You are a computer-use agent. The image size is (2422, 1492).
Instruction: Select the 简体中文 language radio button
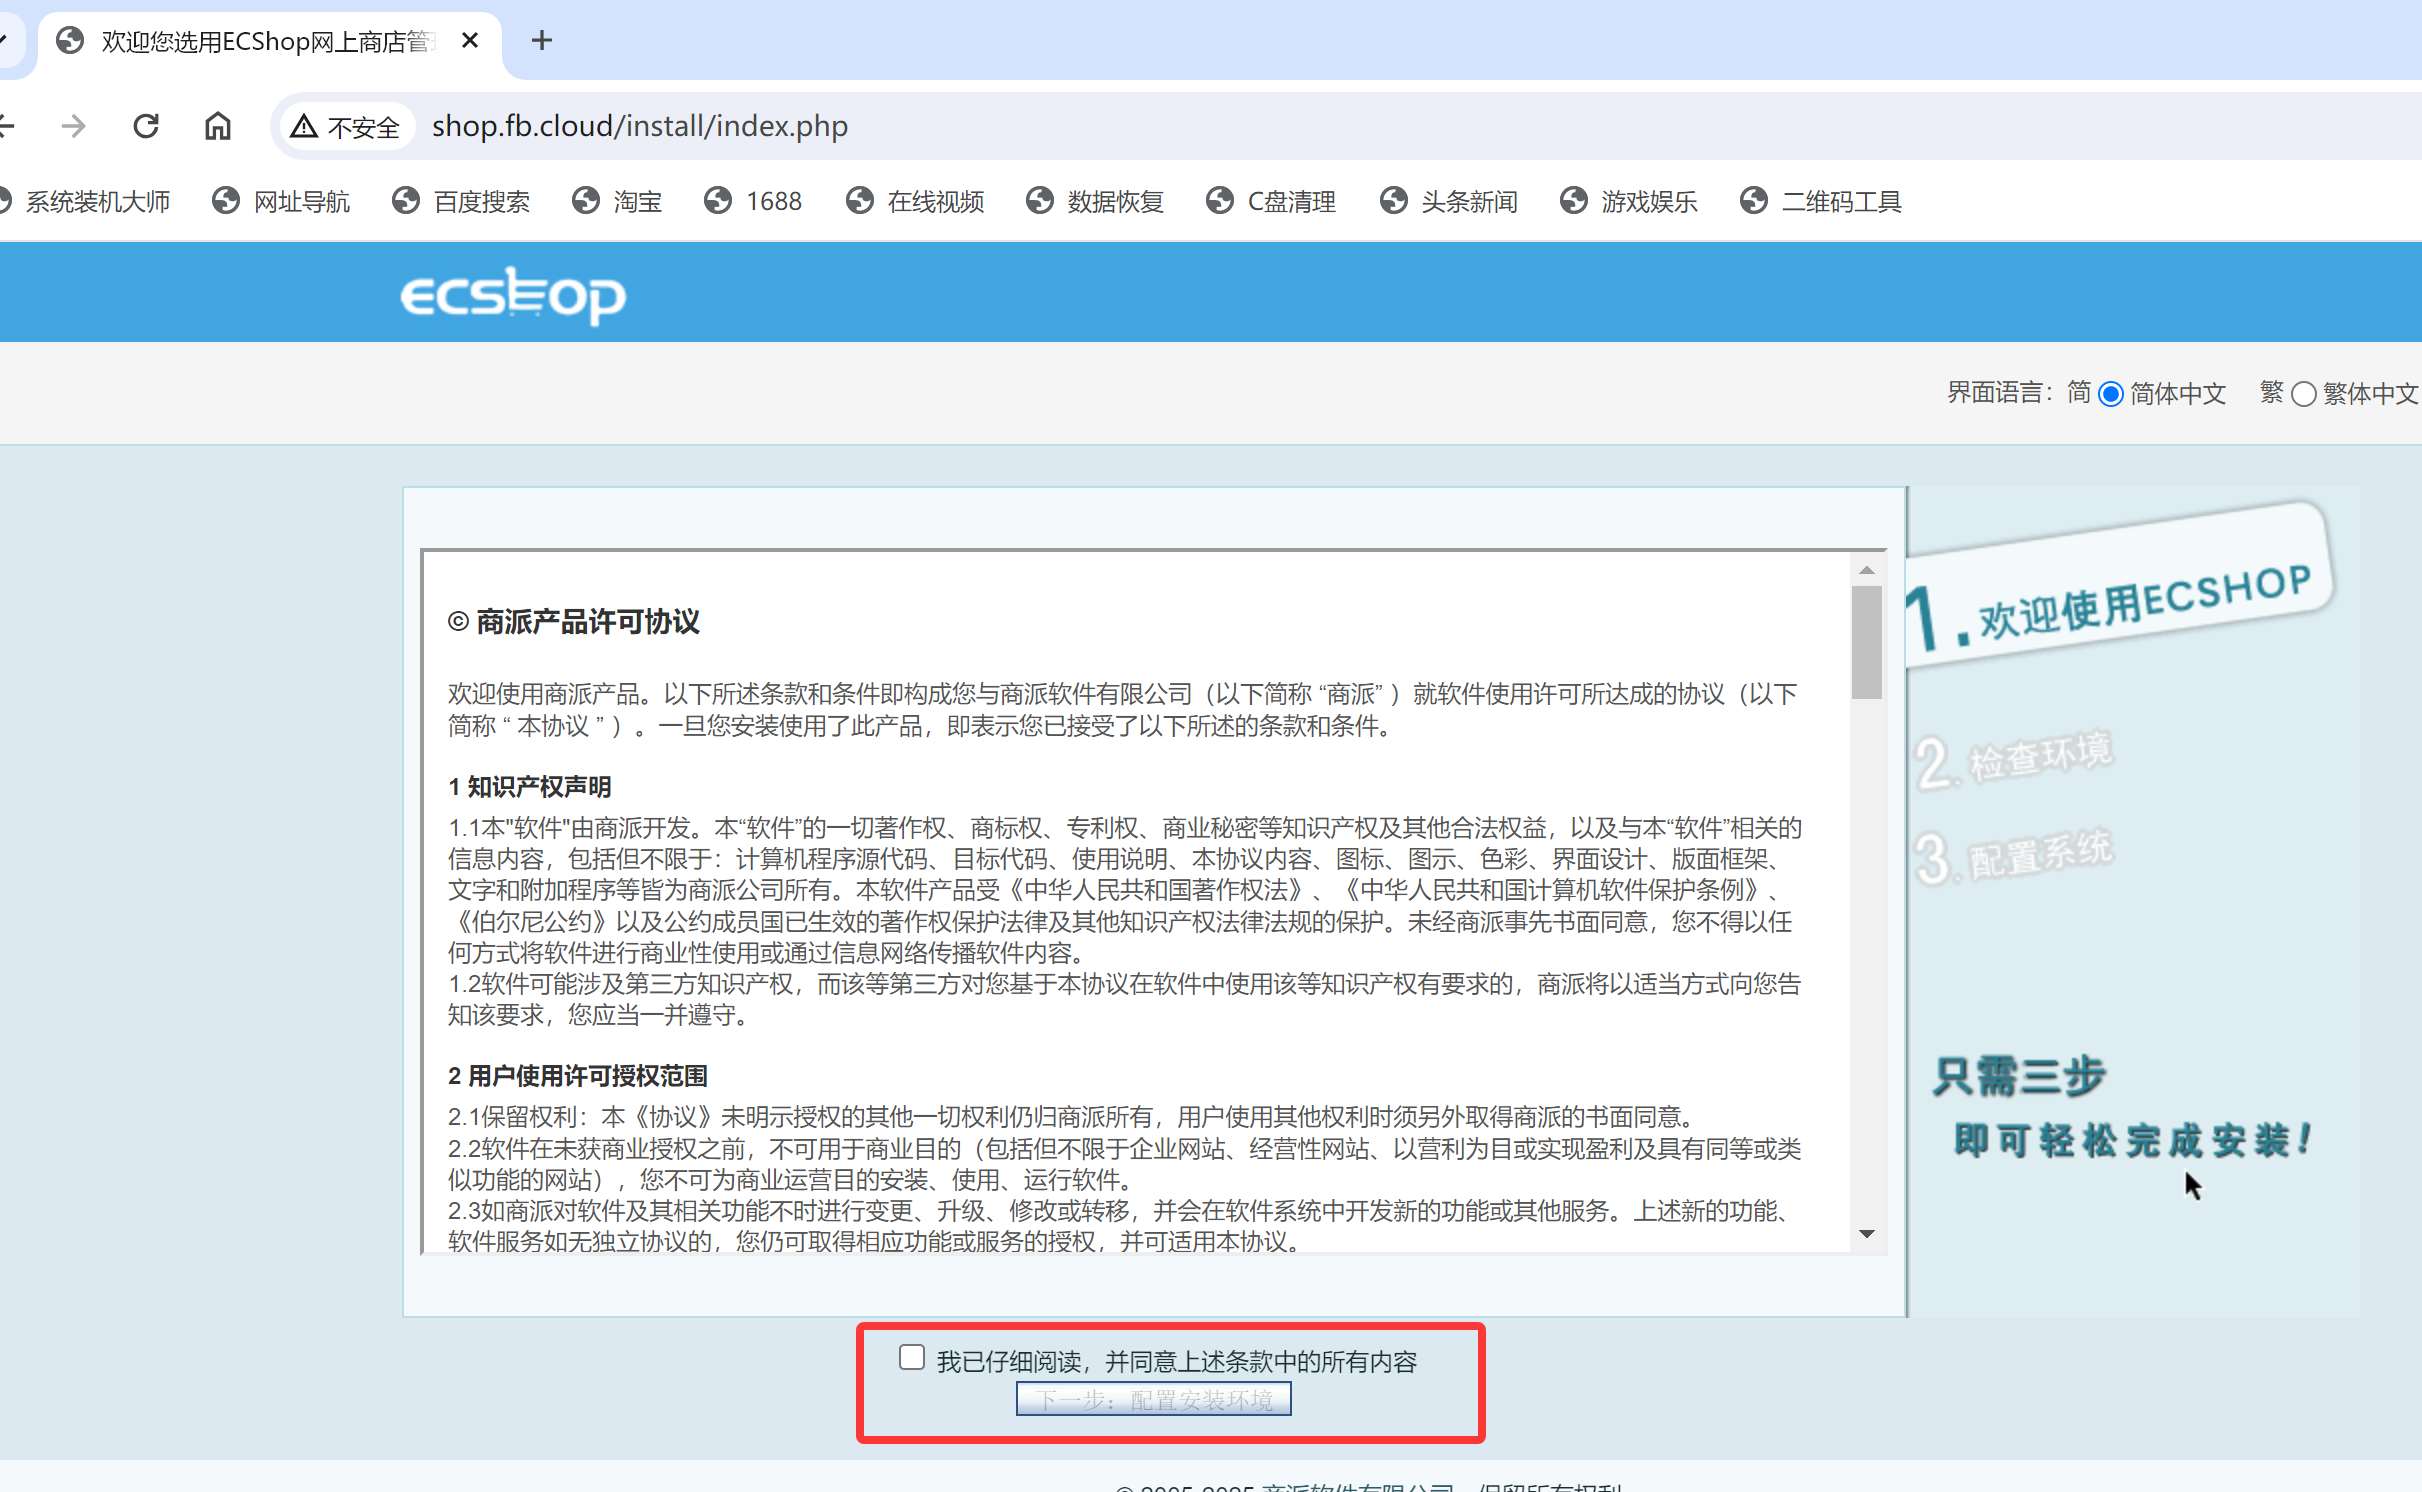2110,394
